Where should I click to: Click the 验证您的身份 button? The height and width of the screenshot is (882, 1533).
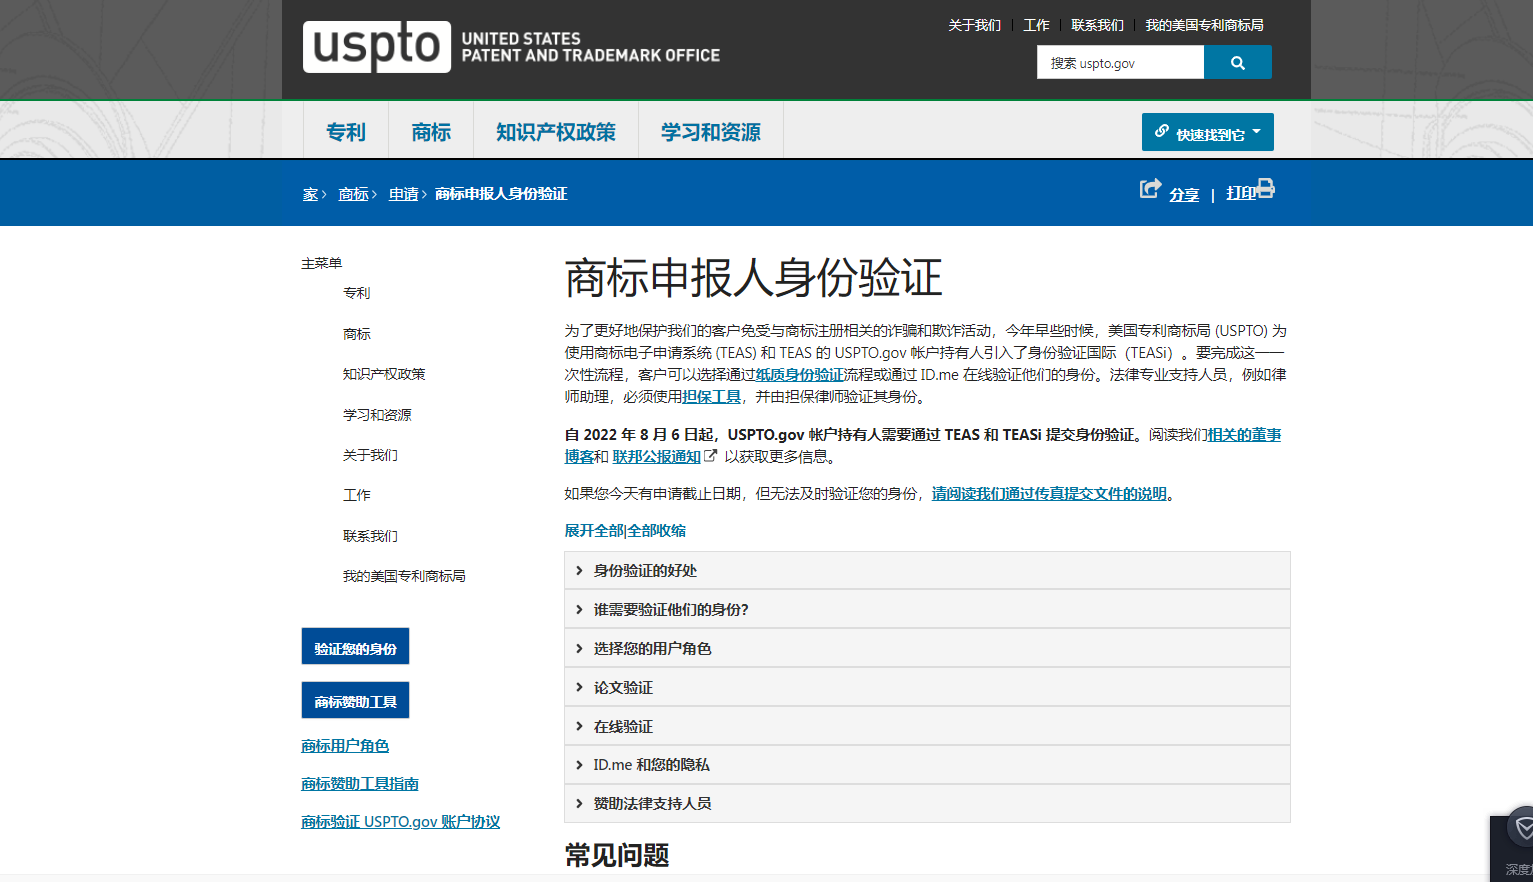pos(355,645)
